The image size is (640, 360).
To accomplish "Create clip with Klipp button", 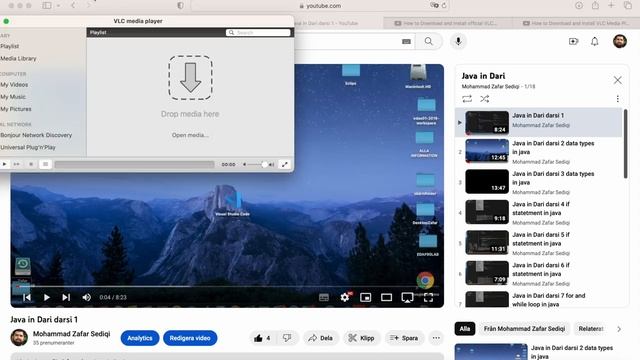I will pyautogui.click(x=361, y=338).
